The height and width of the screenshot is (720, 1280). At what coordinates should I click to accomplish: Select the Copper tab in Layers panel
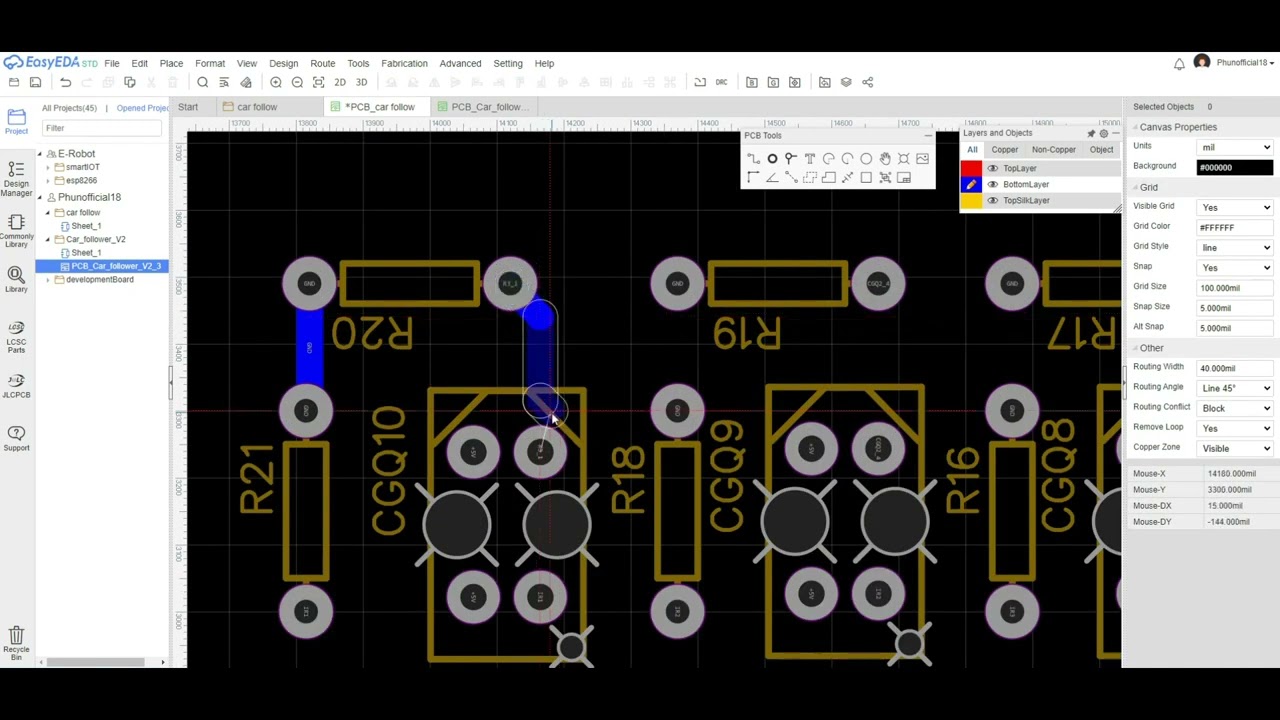1004,150
